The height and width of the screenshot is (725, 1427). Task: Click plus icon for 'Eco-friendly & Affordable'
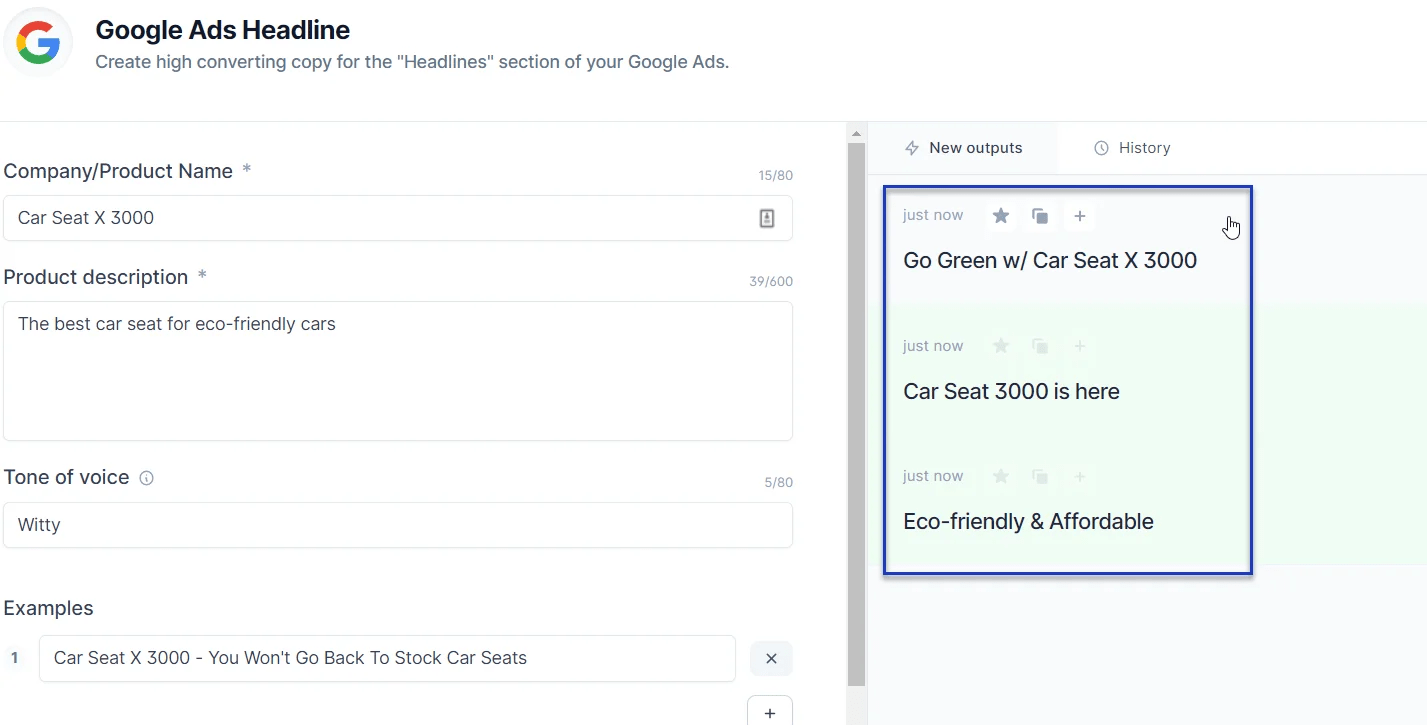pos(1080,476)
